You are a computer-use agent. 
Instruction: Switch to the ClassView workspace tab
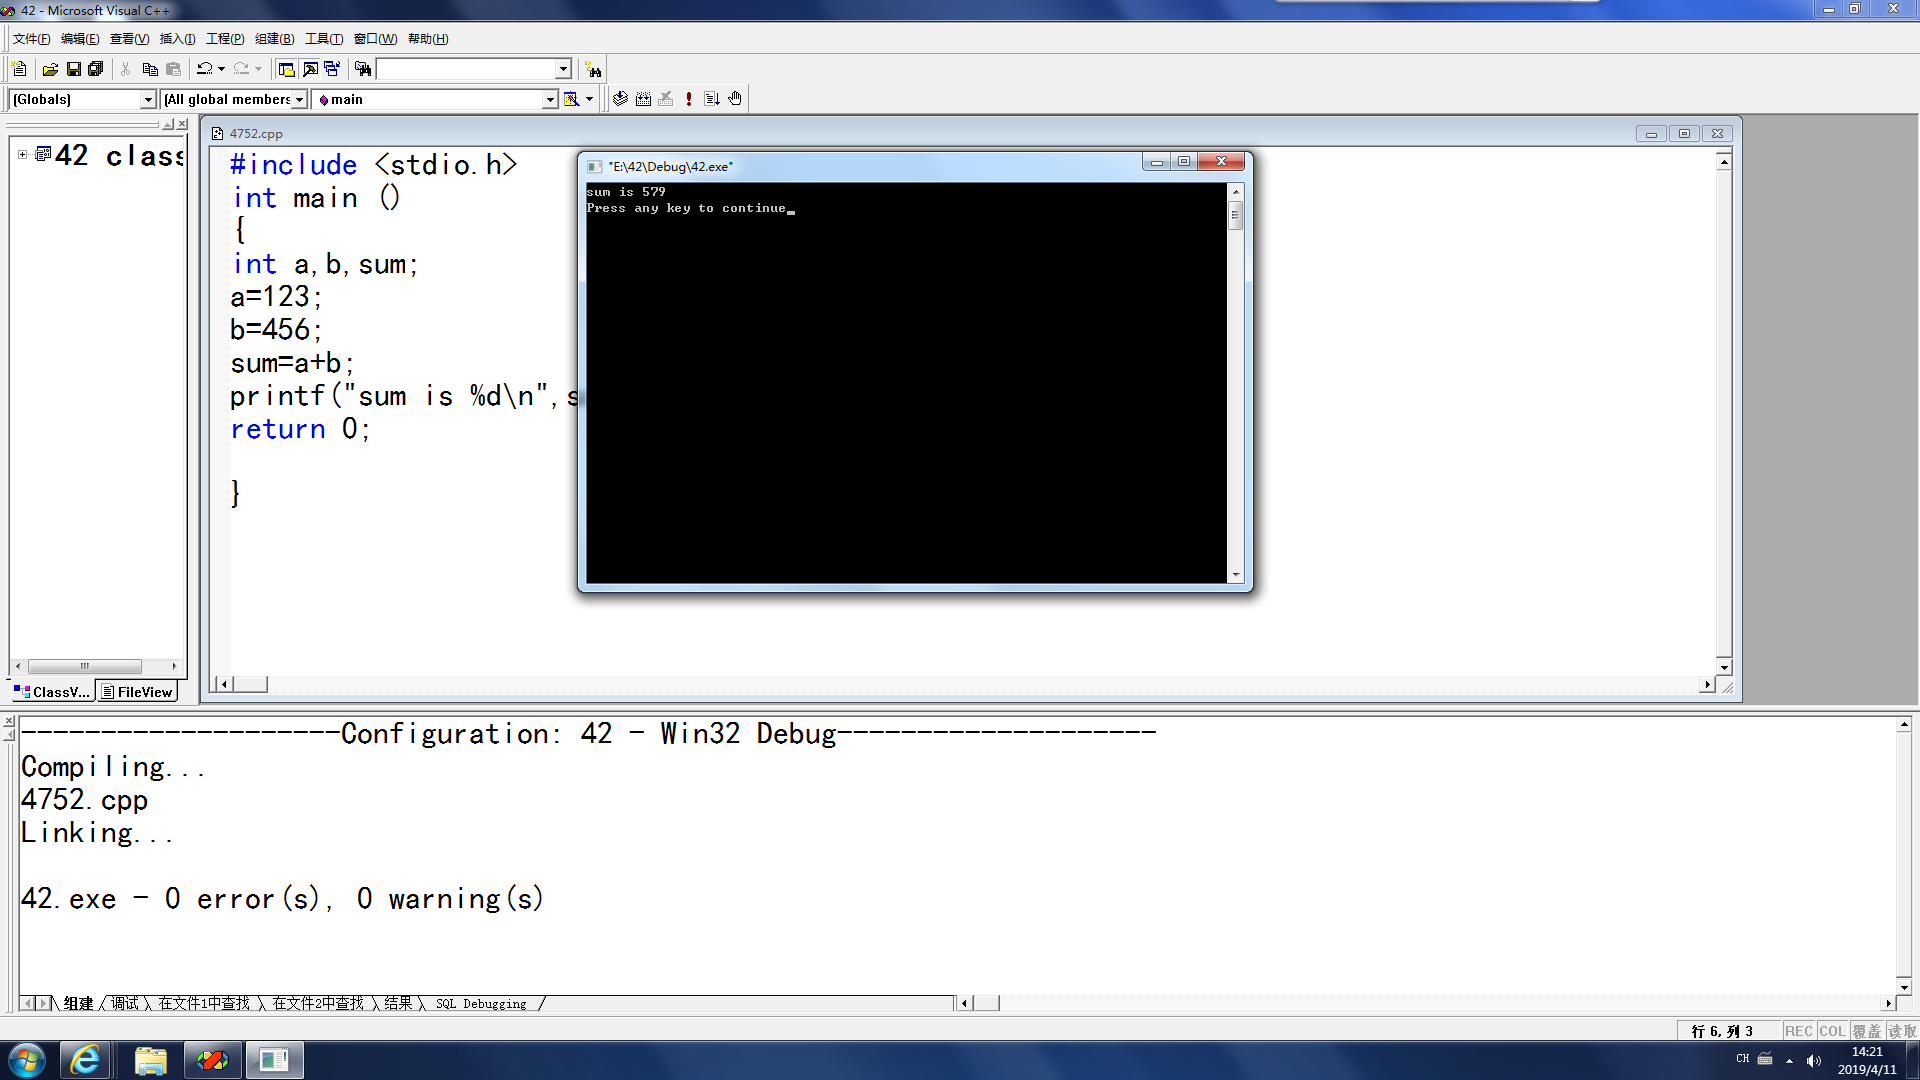52,692
